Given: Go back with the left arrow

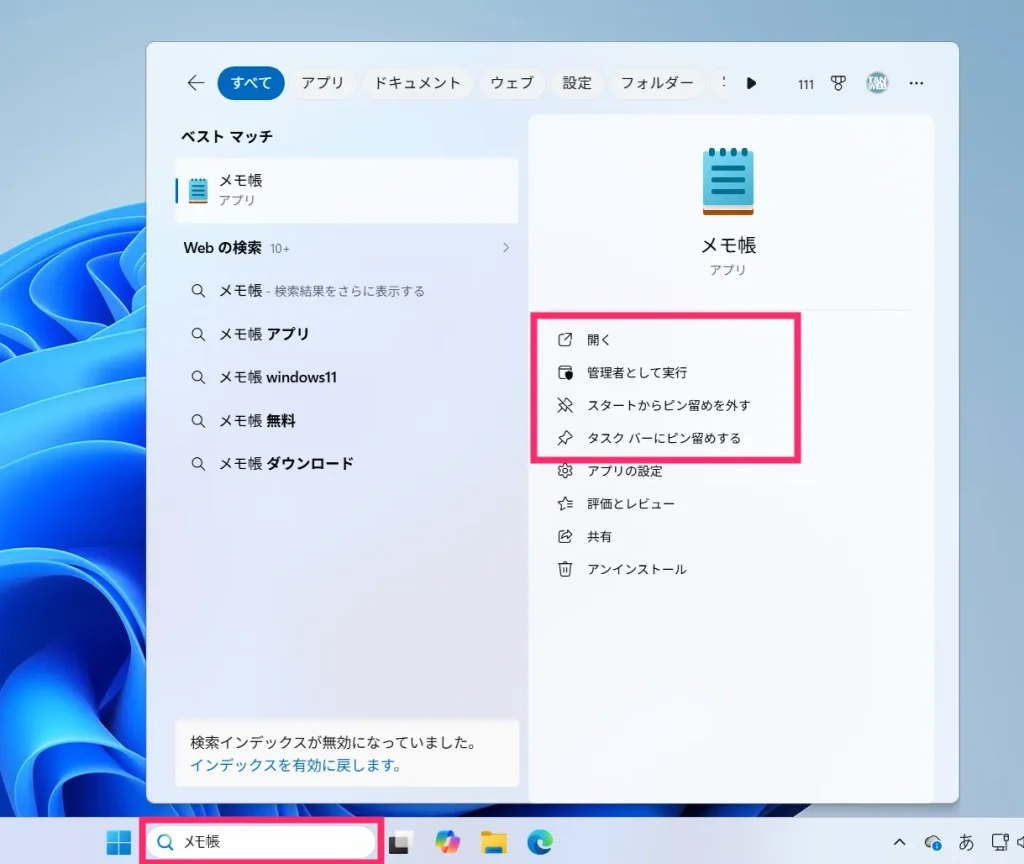Looking at the screenshot, I should coord(196,83).
